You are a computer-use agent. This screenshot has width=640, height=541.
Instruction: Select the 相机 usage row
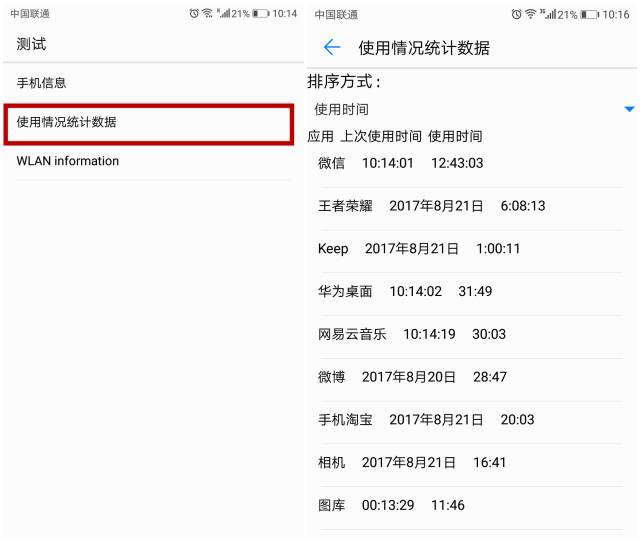471,463
